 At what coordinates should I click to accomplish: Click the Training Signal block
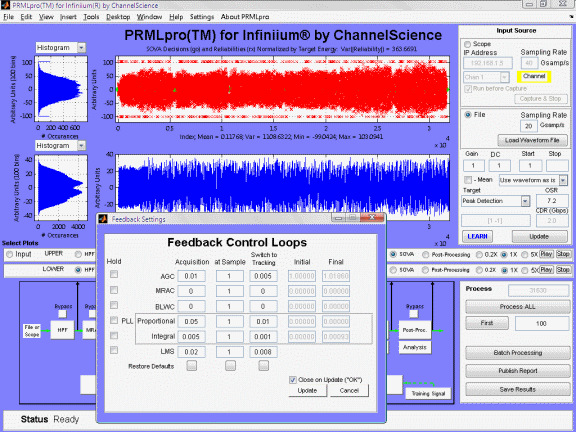pos(428,393)
